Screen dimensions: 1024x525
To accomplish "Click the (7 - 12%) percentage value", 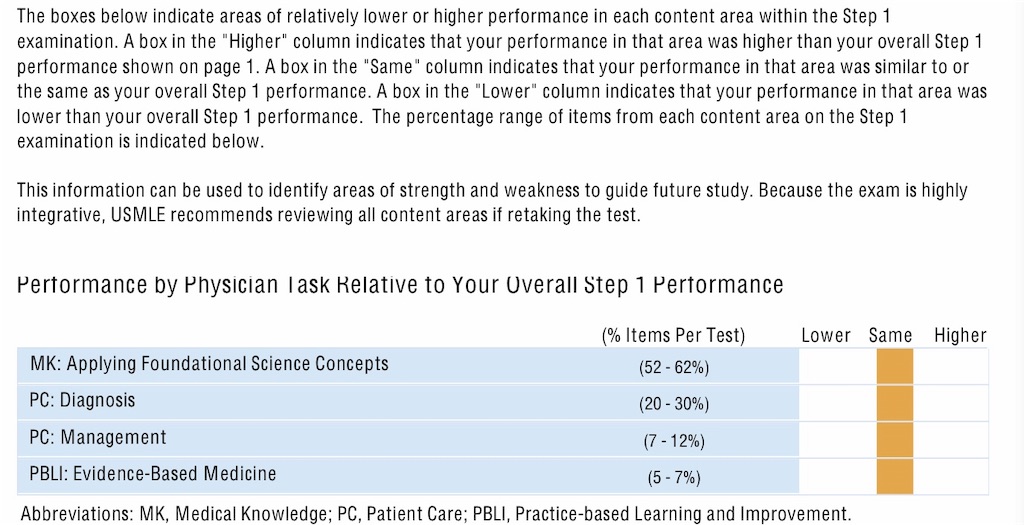I will tap(674, 441).
